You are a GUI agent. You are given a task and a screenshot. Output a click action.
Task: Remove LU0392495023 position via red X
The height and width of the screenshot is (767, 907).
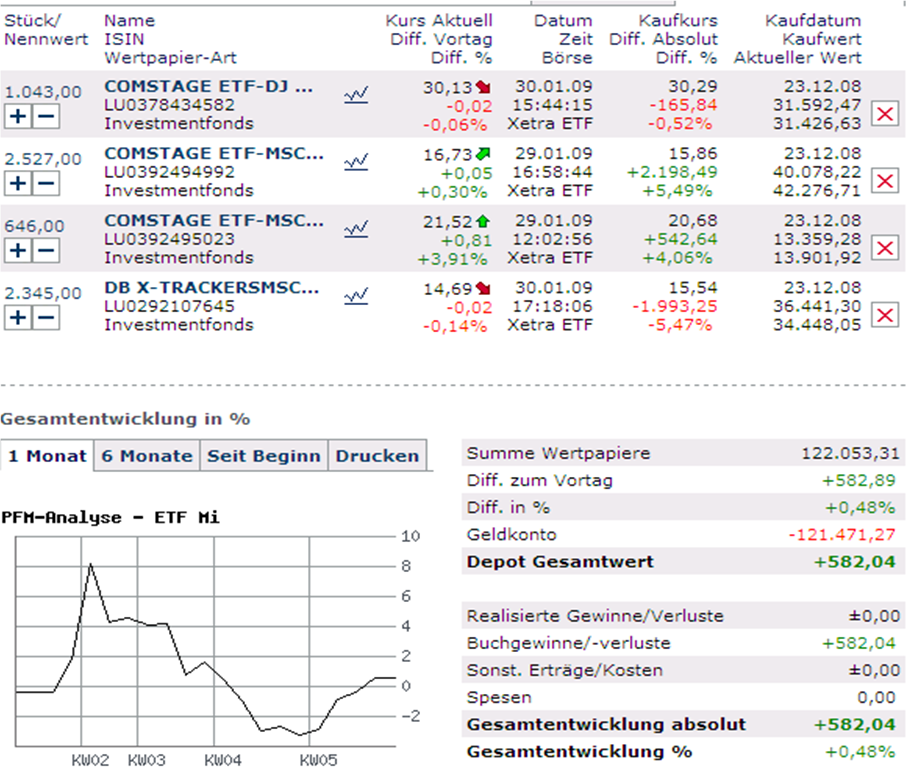point(884,248)
